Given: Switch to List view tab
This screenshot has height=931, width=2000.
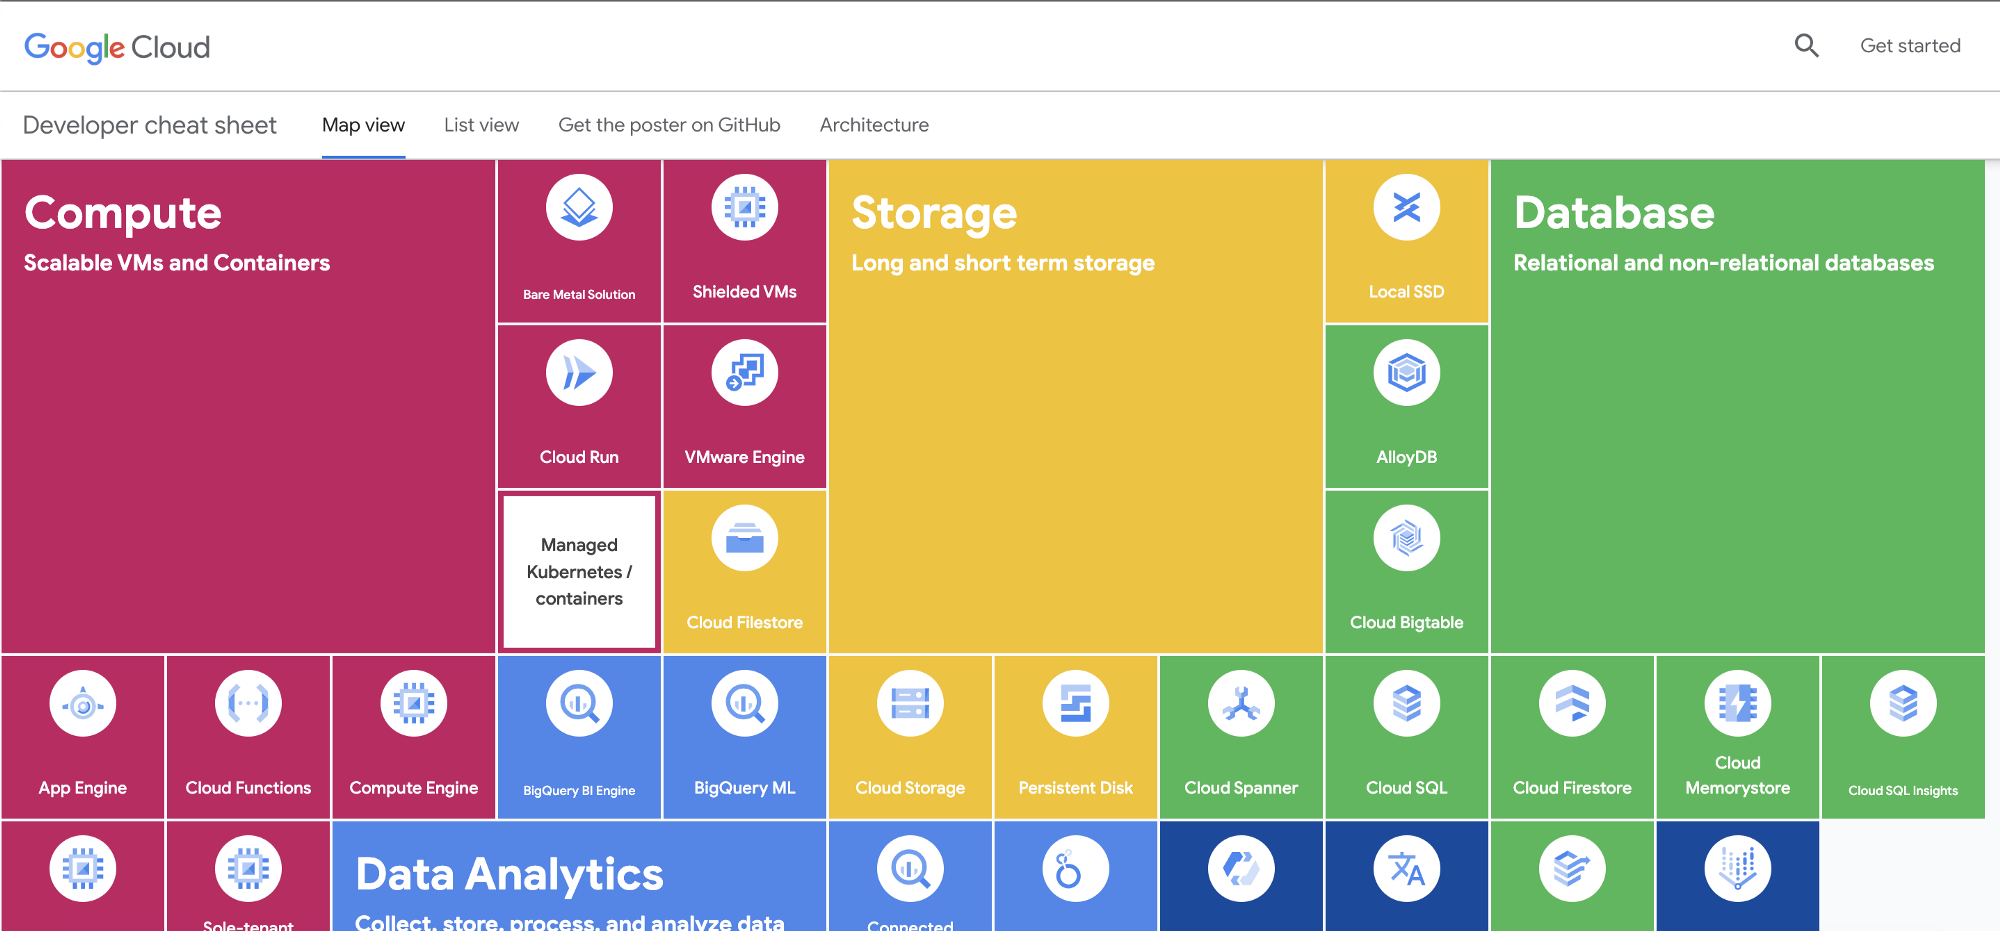Looking at the screenshot, I should (x=481, y=125).
